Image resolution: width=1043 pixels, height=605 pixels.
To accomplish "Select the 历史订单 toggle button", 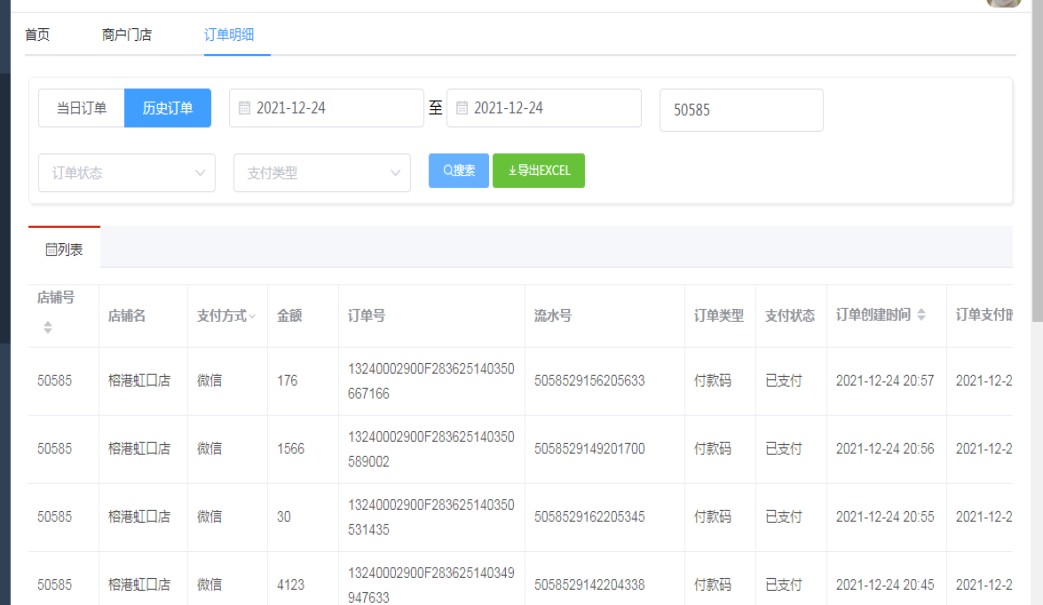I will (x=167, y=109).
